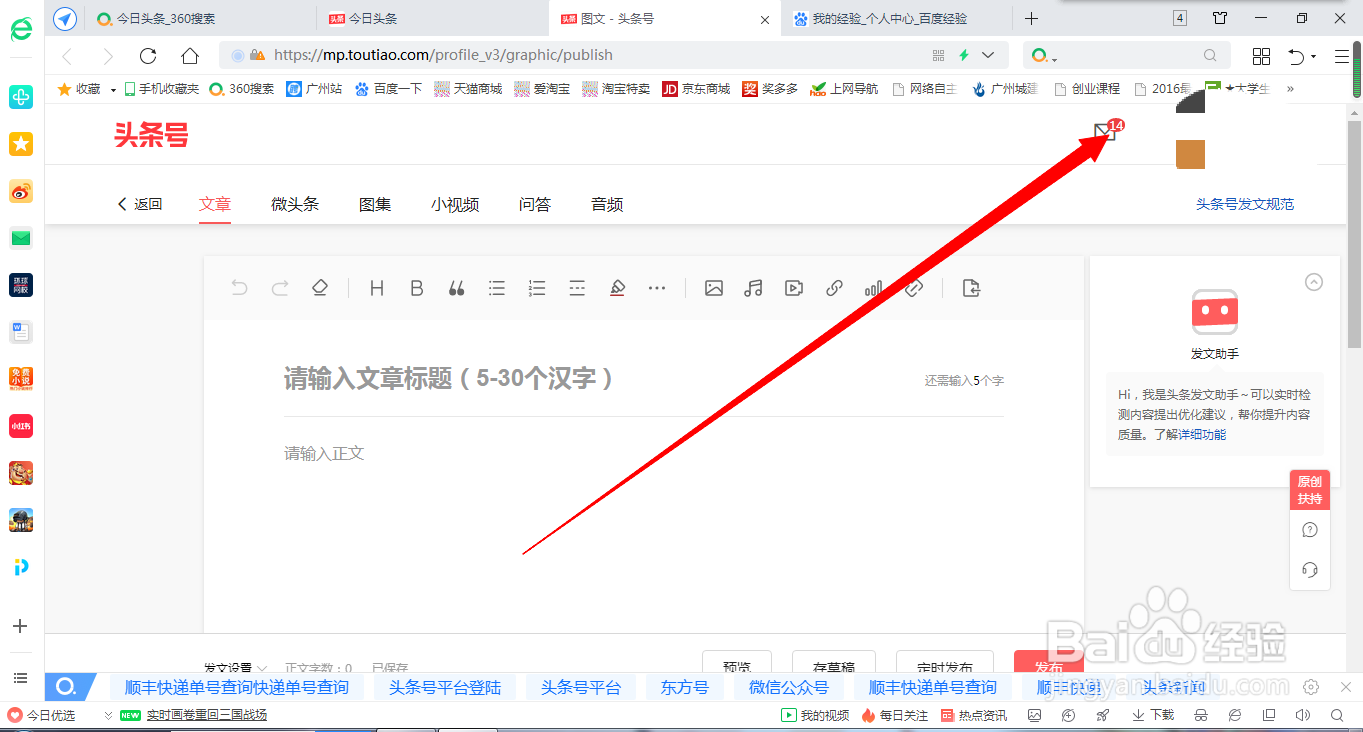The image size is (1363, 732).
Task: Switch to the 问答 tab
Action: pos(536,204)
